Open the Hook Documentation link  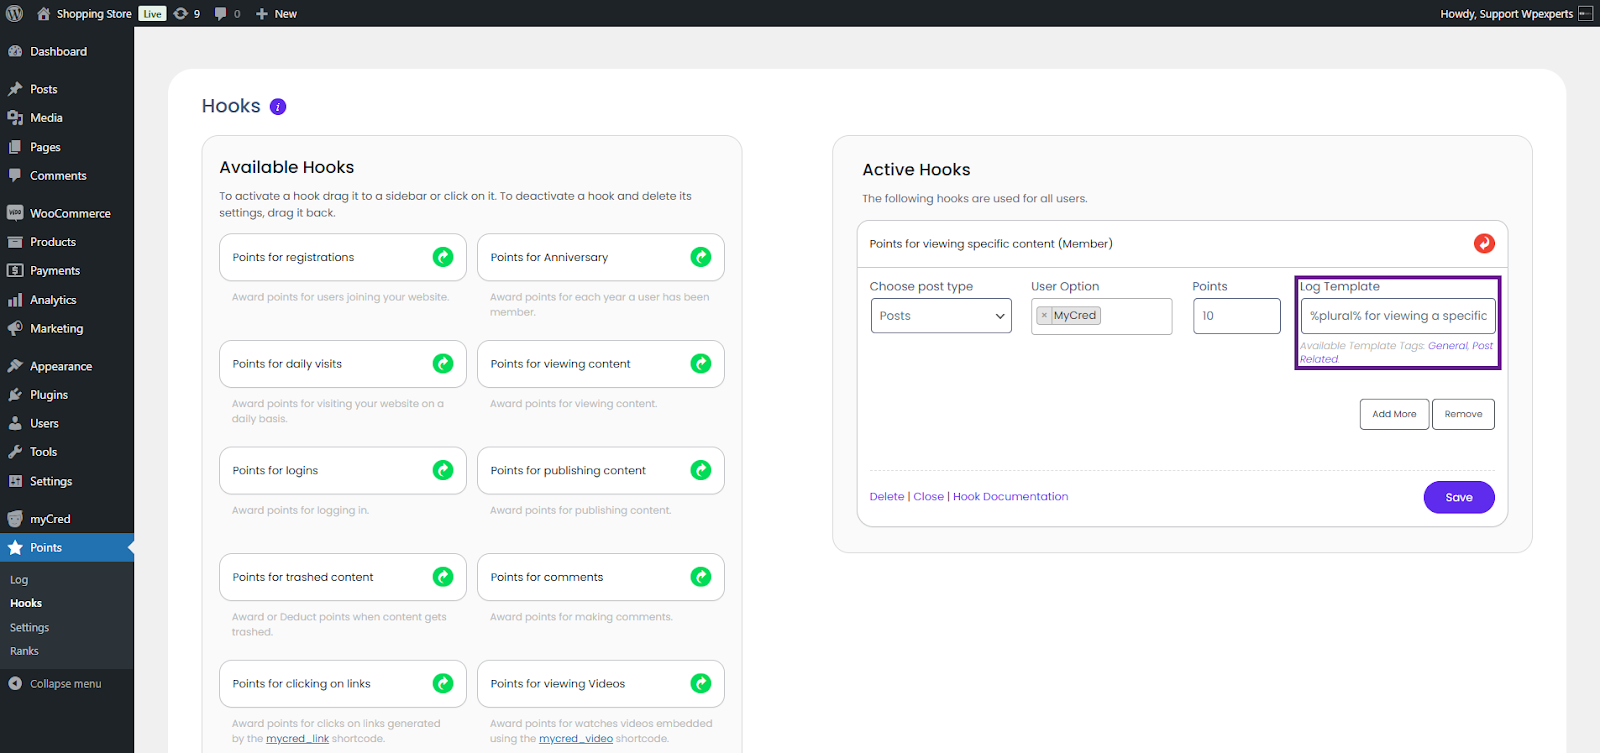click(x=1010, y=497)
